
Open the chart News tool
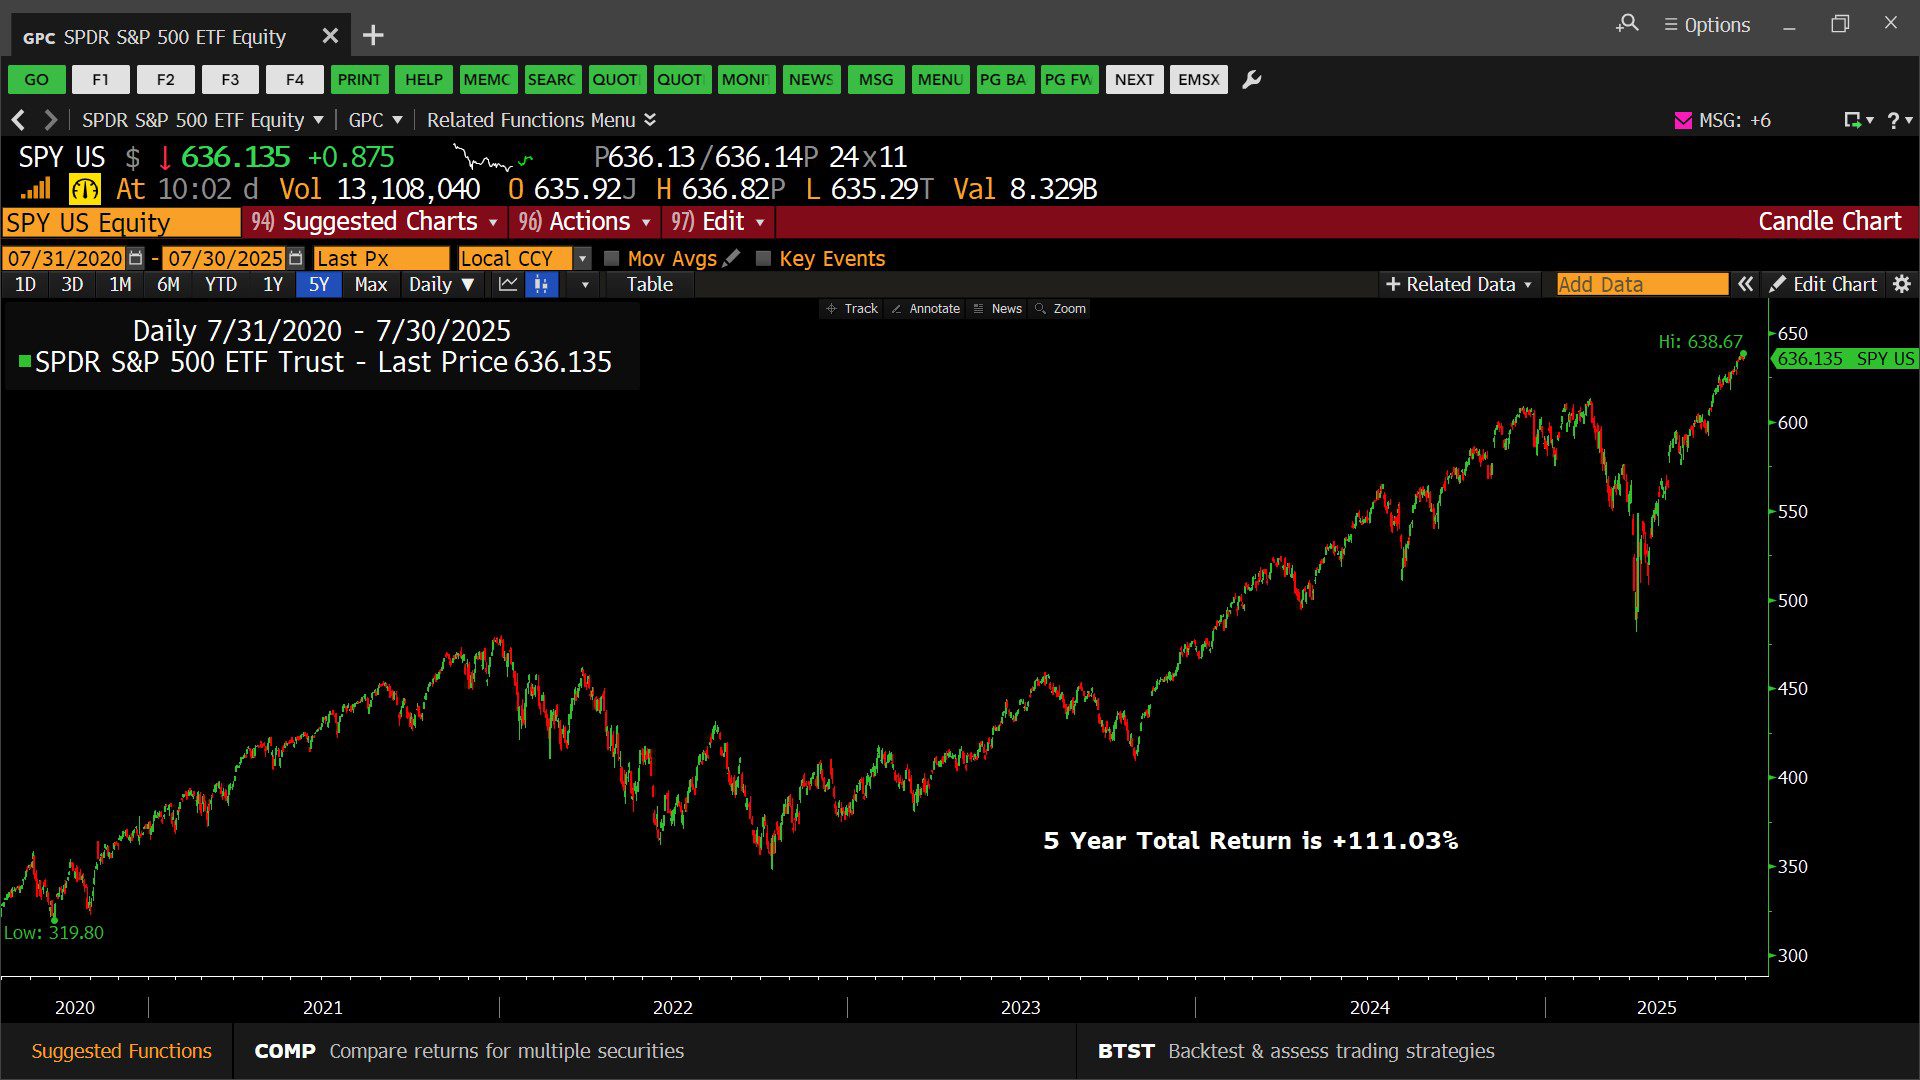pos(997,308)
